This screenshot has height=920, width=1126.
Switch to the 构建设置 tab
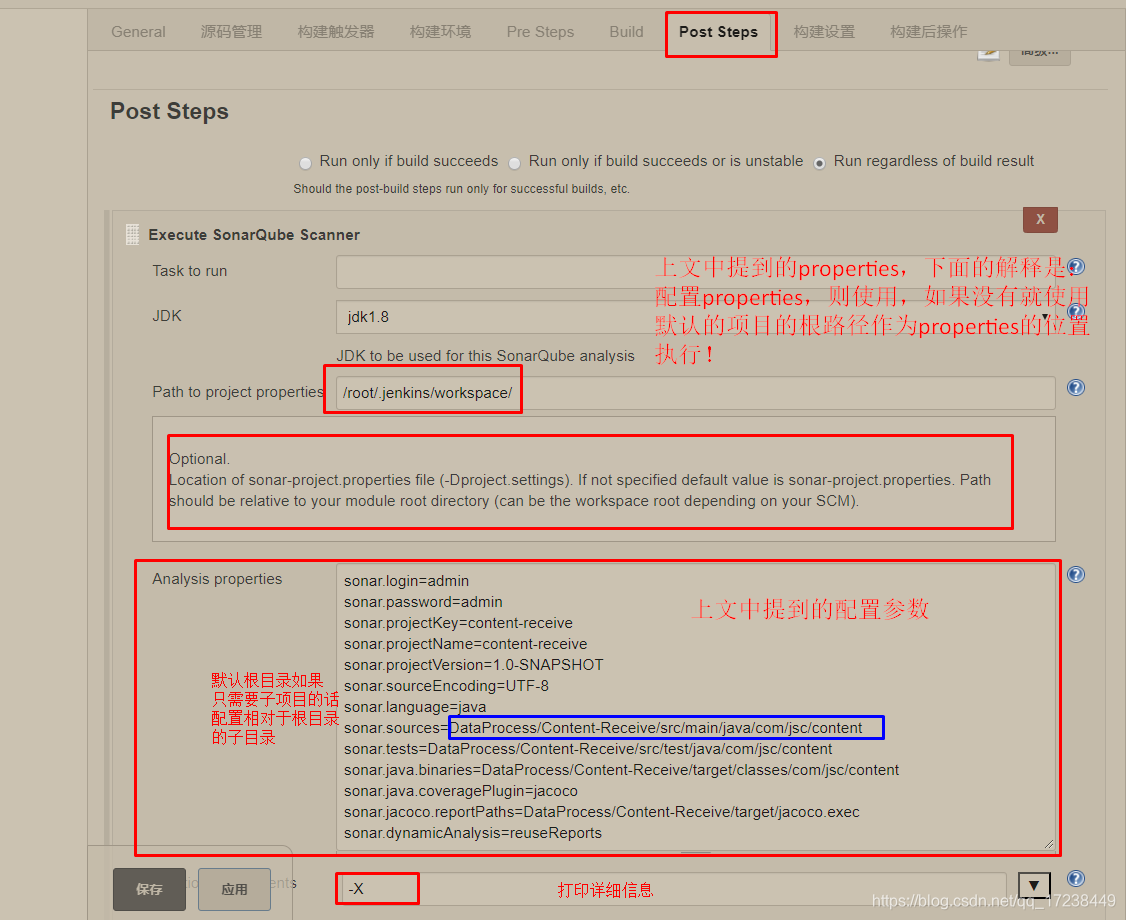[x=824, y=32]
